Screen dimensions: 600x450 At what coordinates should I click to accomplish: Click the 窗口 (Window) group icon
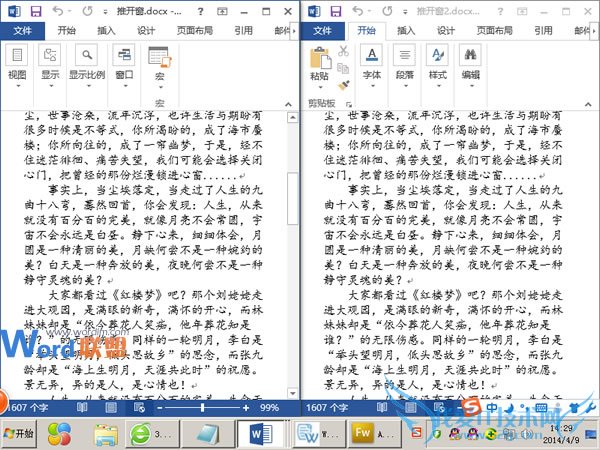coord(124,55)
